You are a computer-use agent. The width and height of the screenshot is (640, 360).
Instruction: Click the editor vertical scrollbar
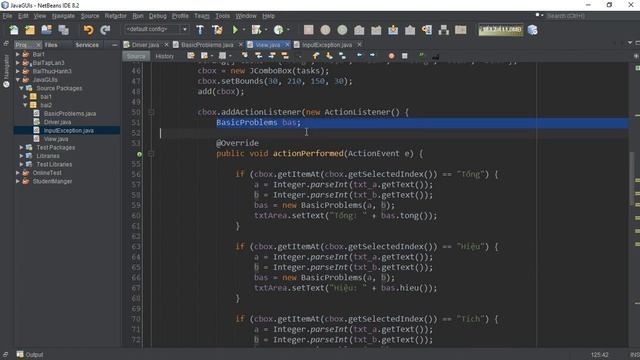point(631,178)
